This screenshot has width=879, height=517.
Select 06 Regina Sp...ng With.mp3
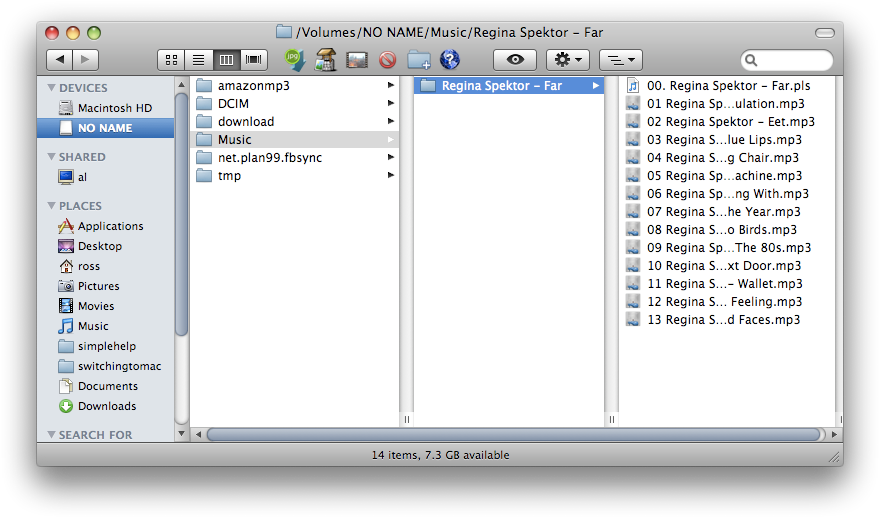pos(727,193)
